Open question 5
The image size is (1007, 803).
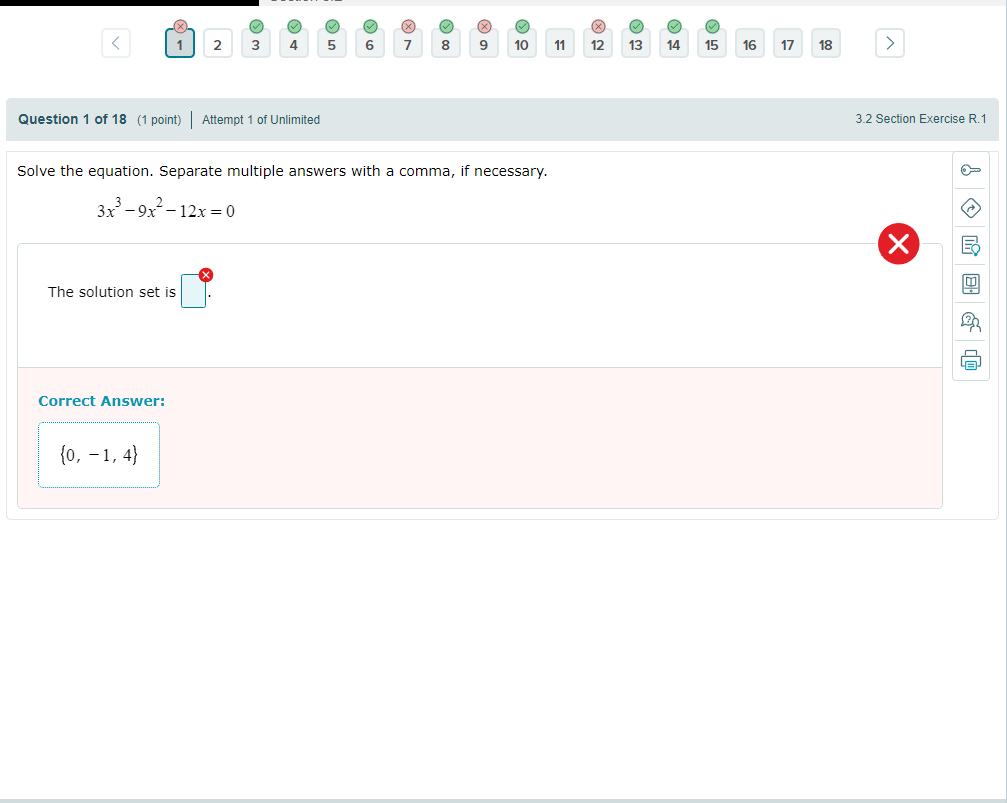tap(331, 44)
